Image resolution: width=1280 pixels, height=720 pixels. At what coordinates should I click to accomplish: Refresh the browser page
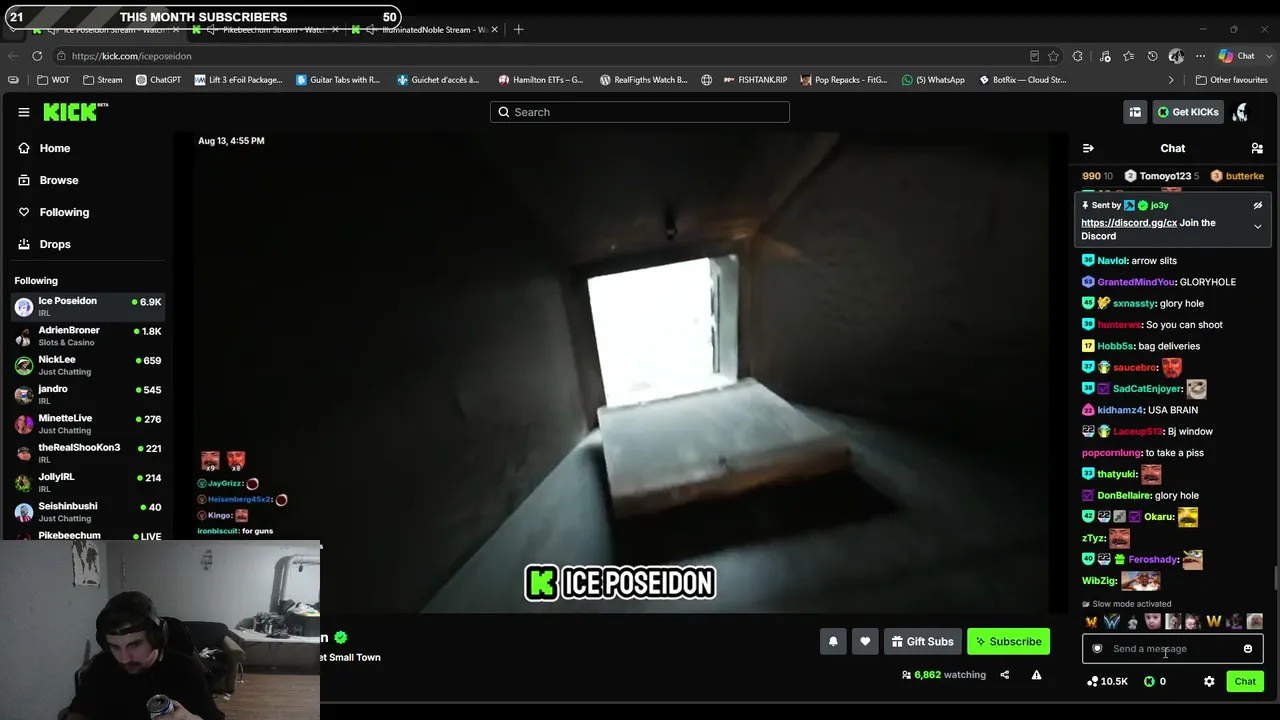(37, 56)
